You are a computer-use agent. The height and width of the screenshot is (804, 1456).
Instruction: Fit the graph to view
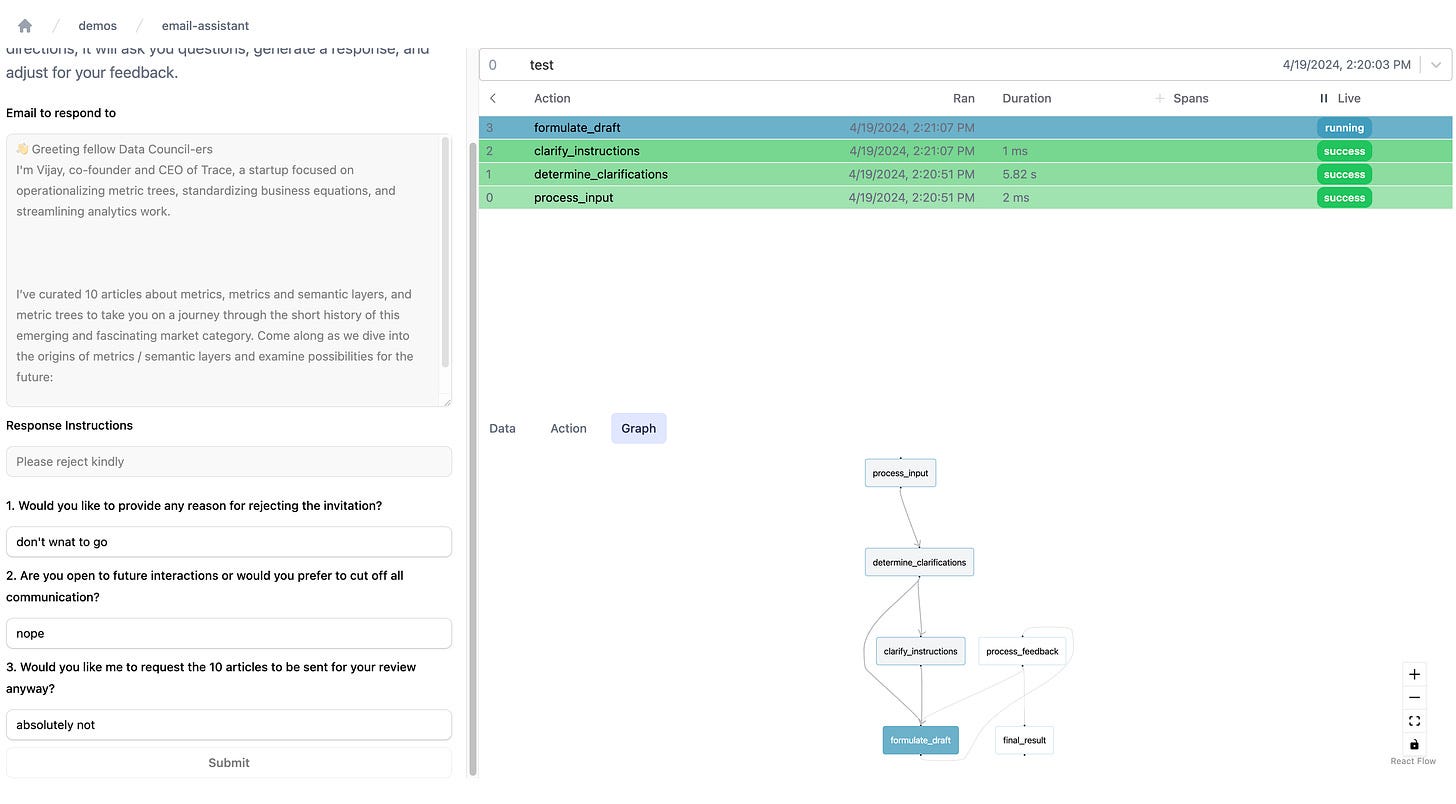click(1414, 721)
